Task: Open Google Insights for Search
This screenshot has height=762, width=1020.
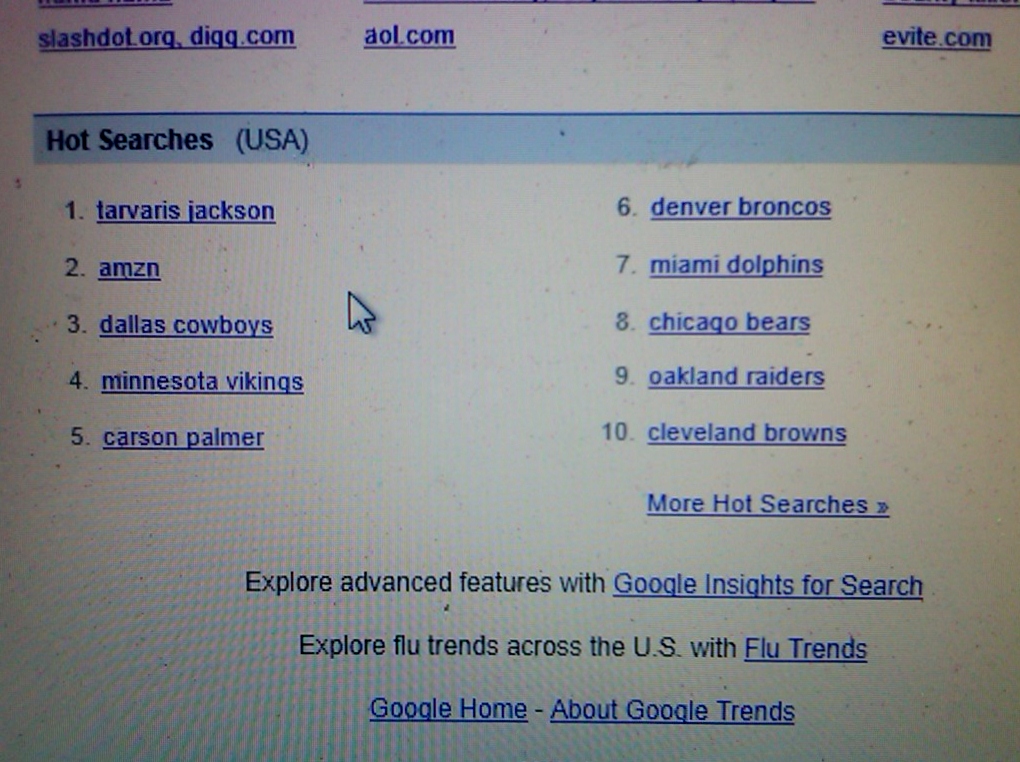Action: click(768, 585)
